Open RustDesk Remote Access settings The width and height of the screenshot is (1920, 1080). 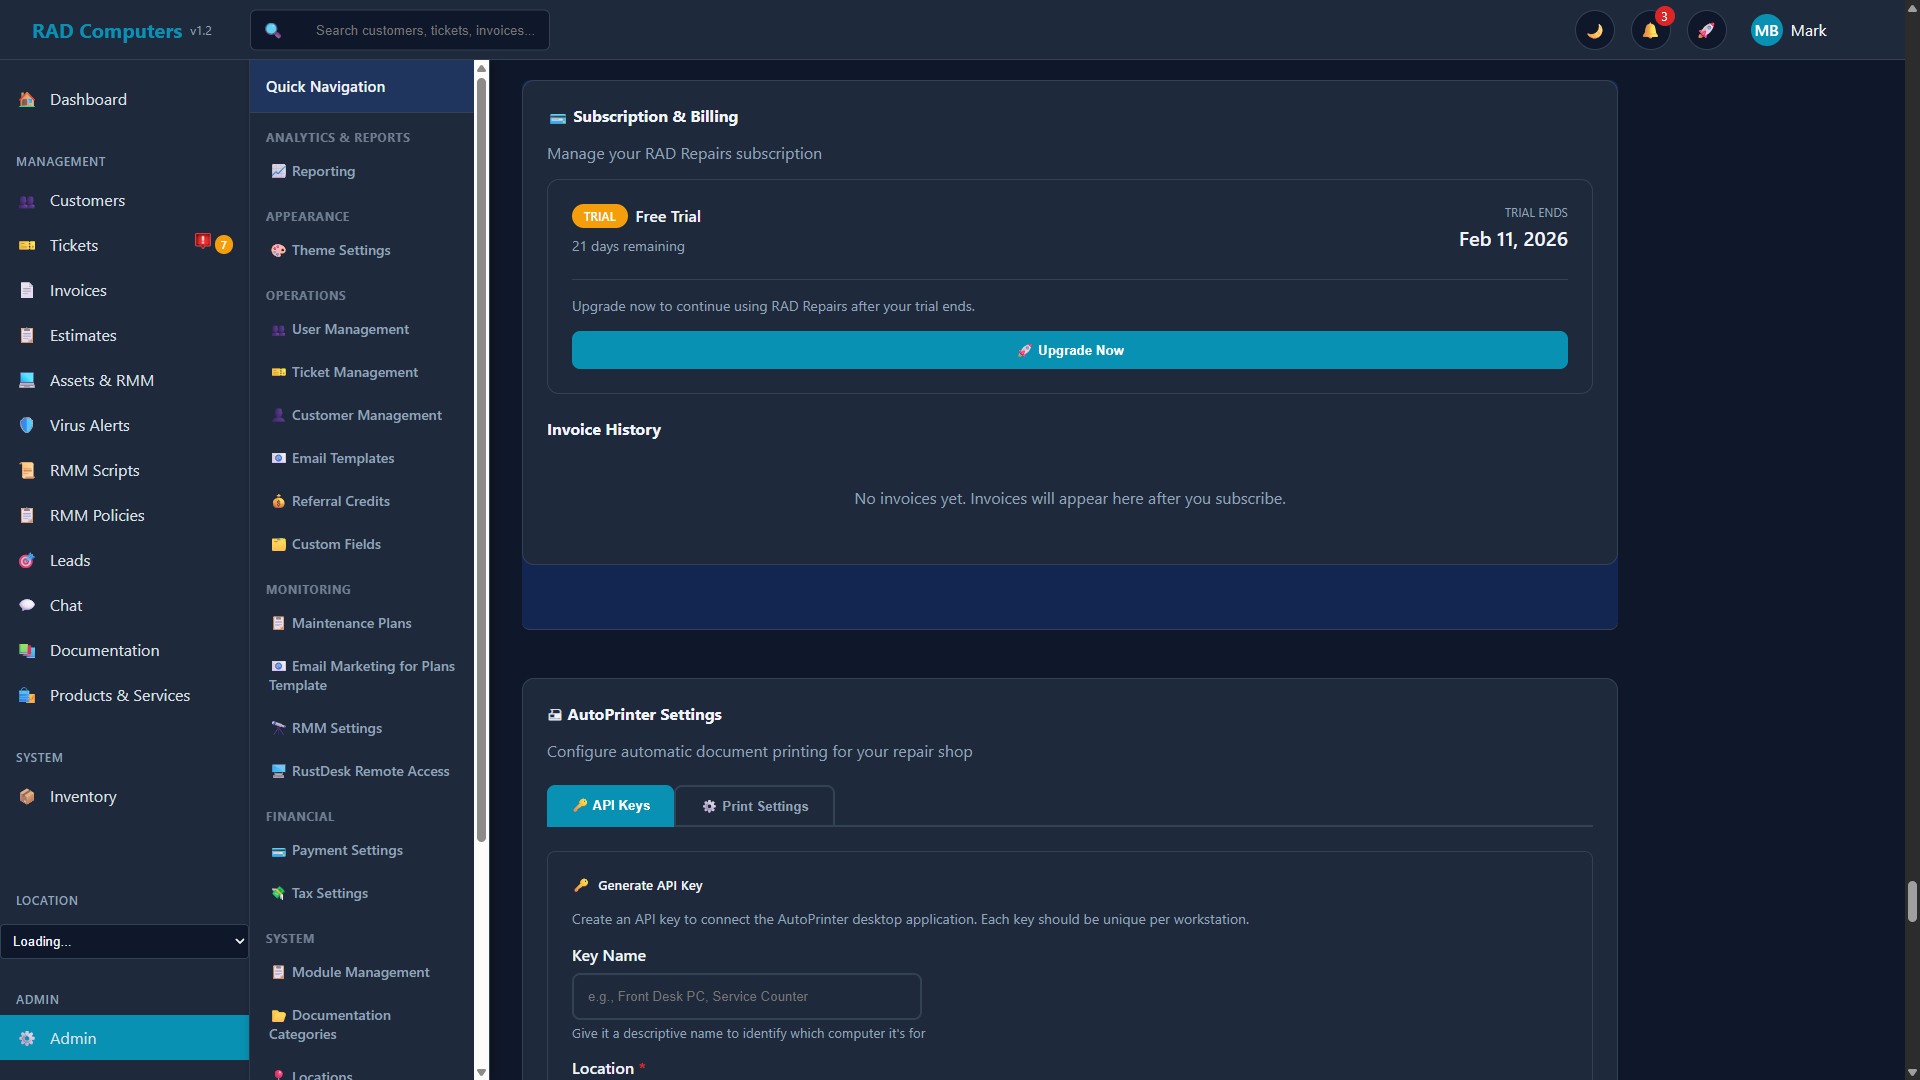click(x=370, y=770)
